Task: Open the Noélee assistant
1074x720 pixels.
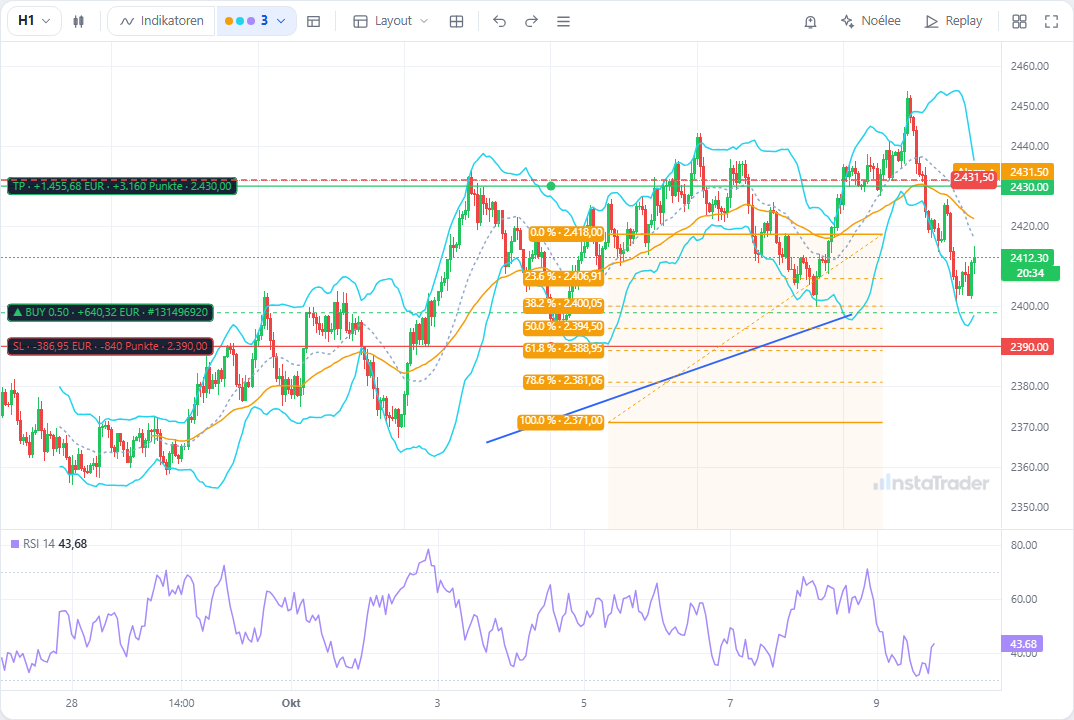Action: (x=871, y=21)
